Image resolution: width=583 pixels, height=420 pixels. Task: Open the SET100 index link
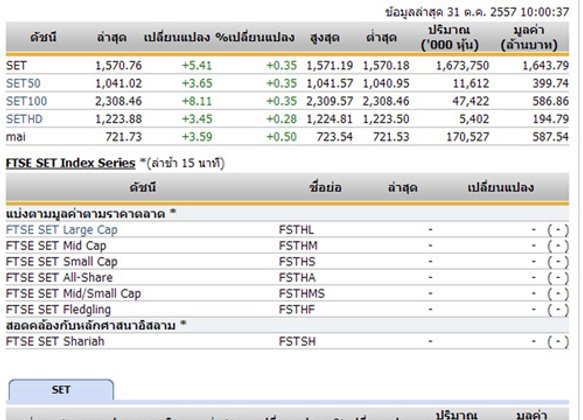click(26, 101)
